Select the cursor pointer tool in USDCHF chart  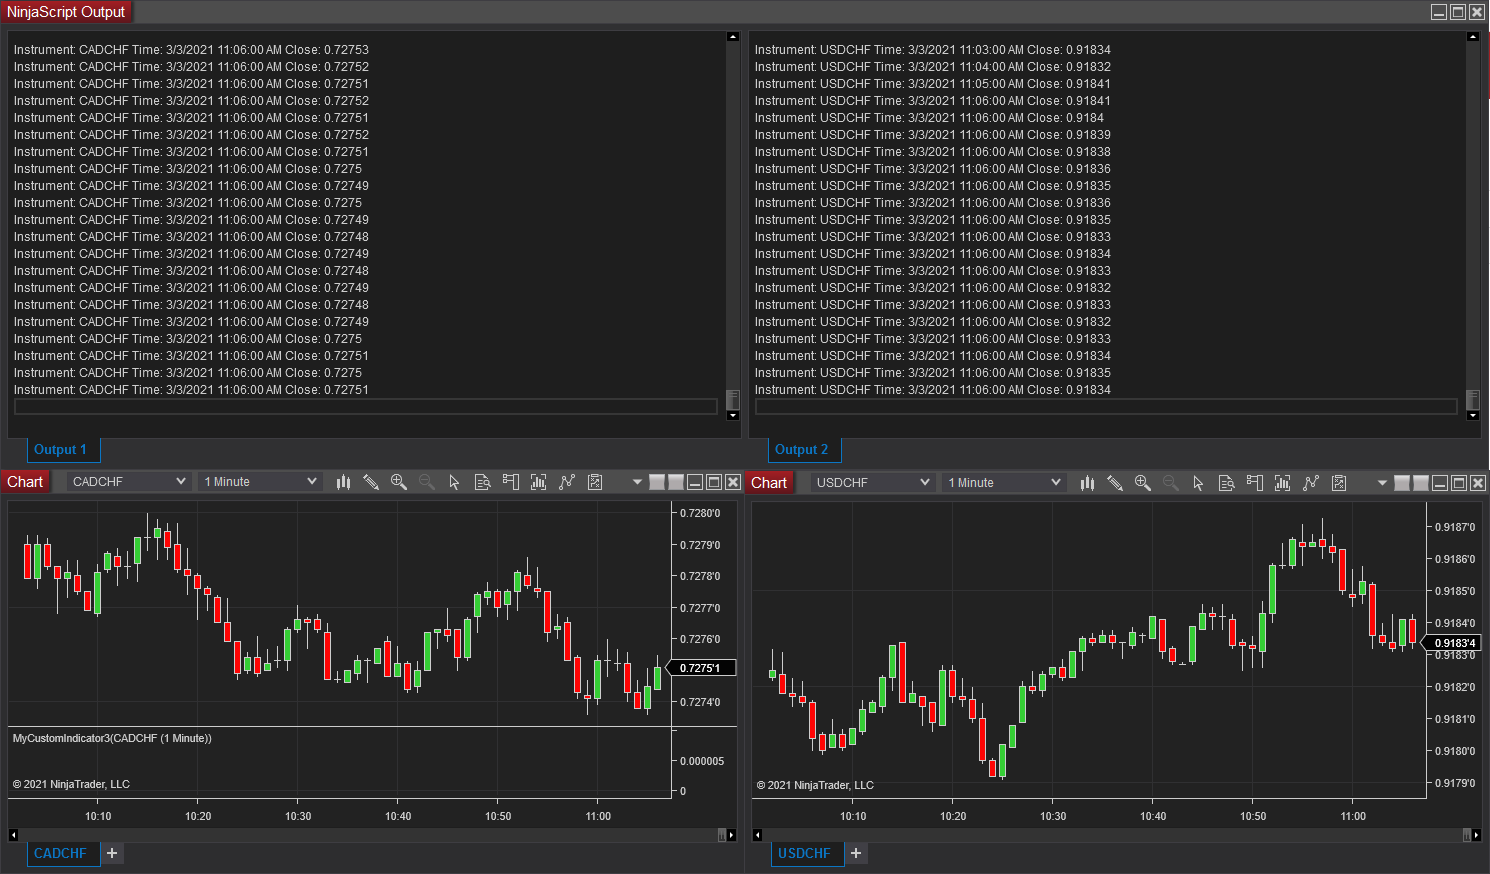(x=1198, y=483)
